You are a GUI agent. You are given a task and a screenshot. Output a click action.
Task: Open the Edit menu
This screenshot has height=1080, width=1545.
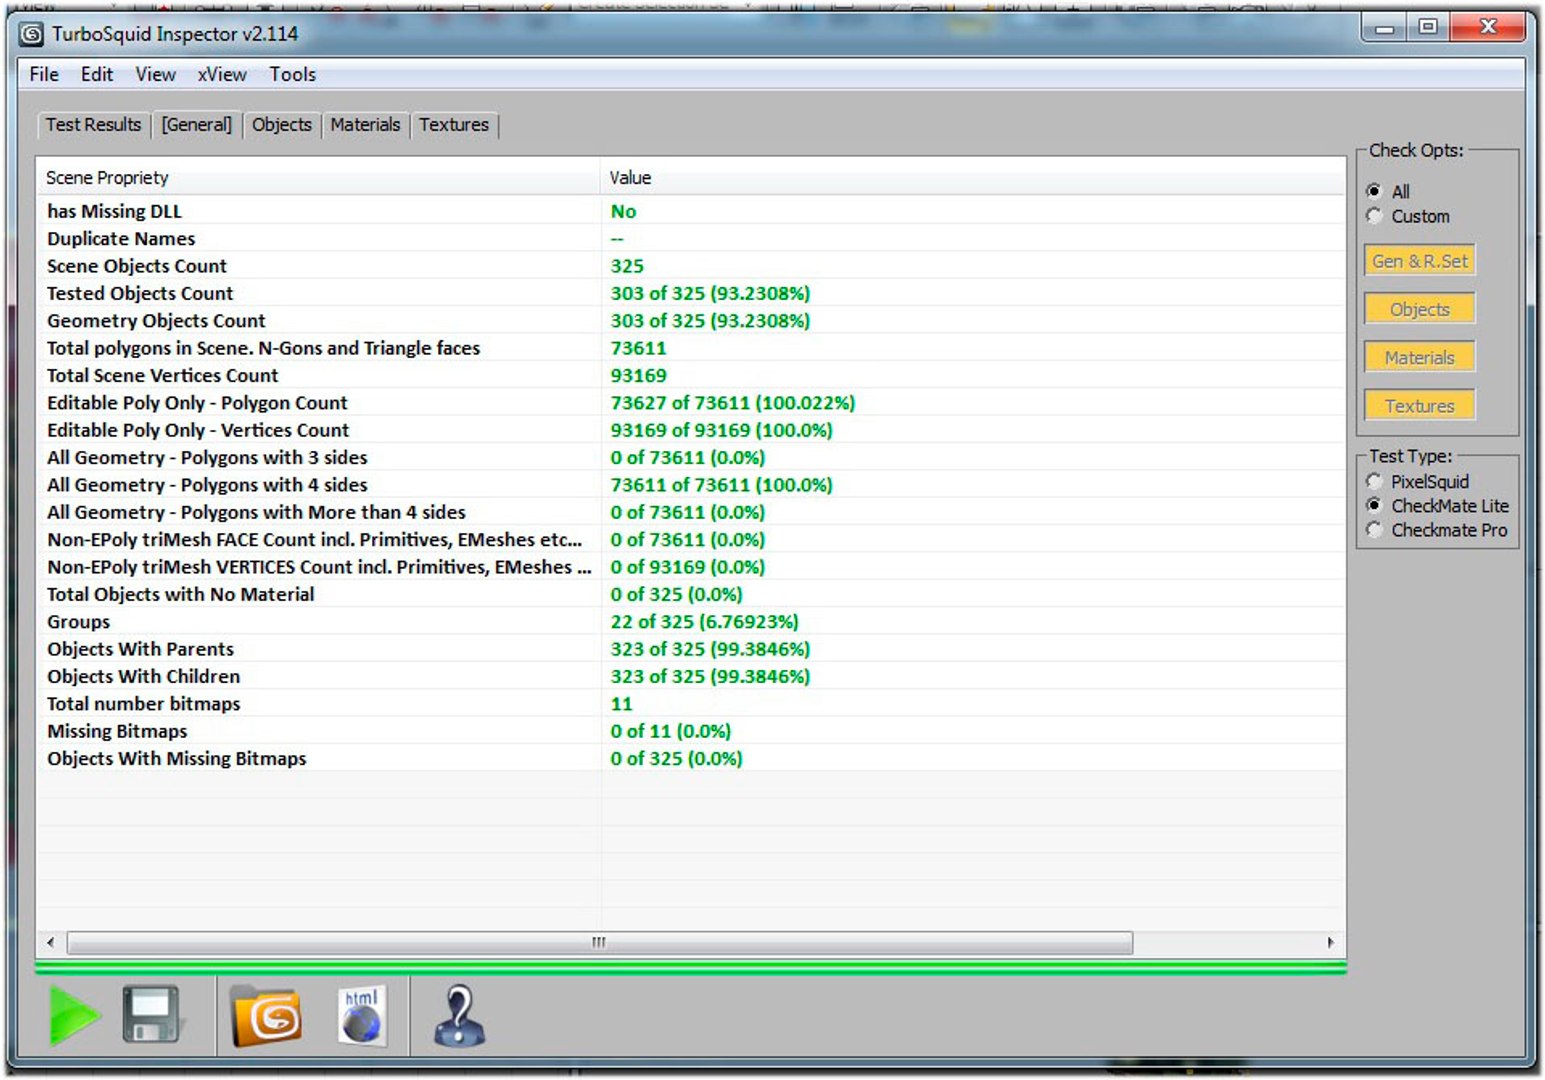click(97, 74)
